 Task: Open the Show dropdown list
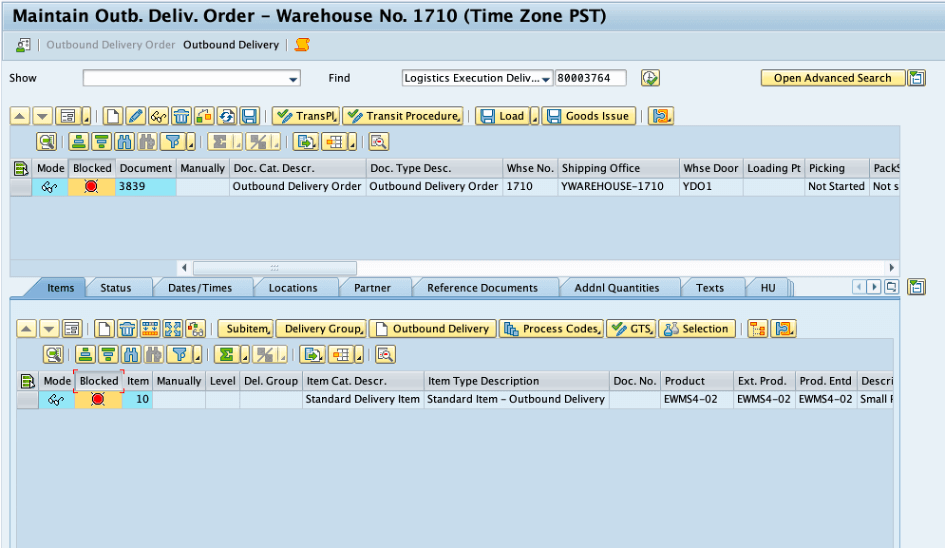tap(293, 78)
